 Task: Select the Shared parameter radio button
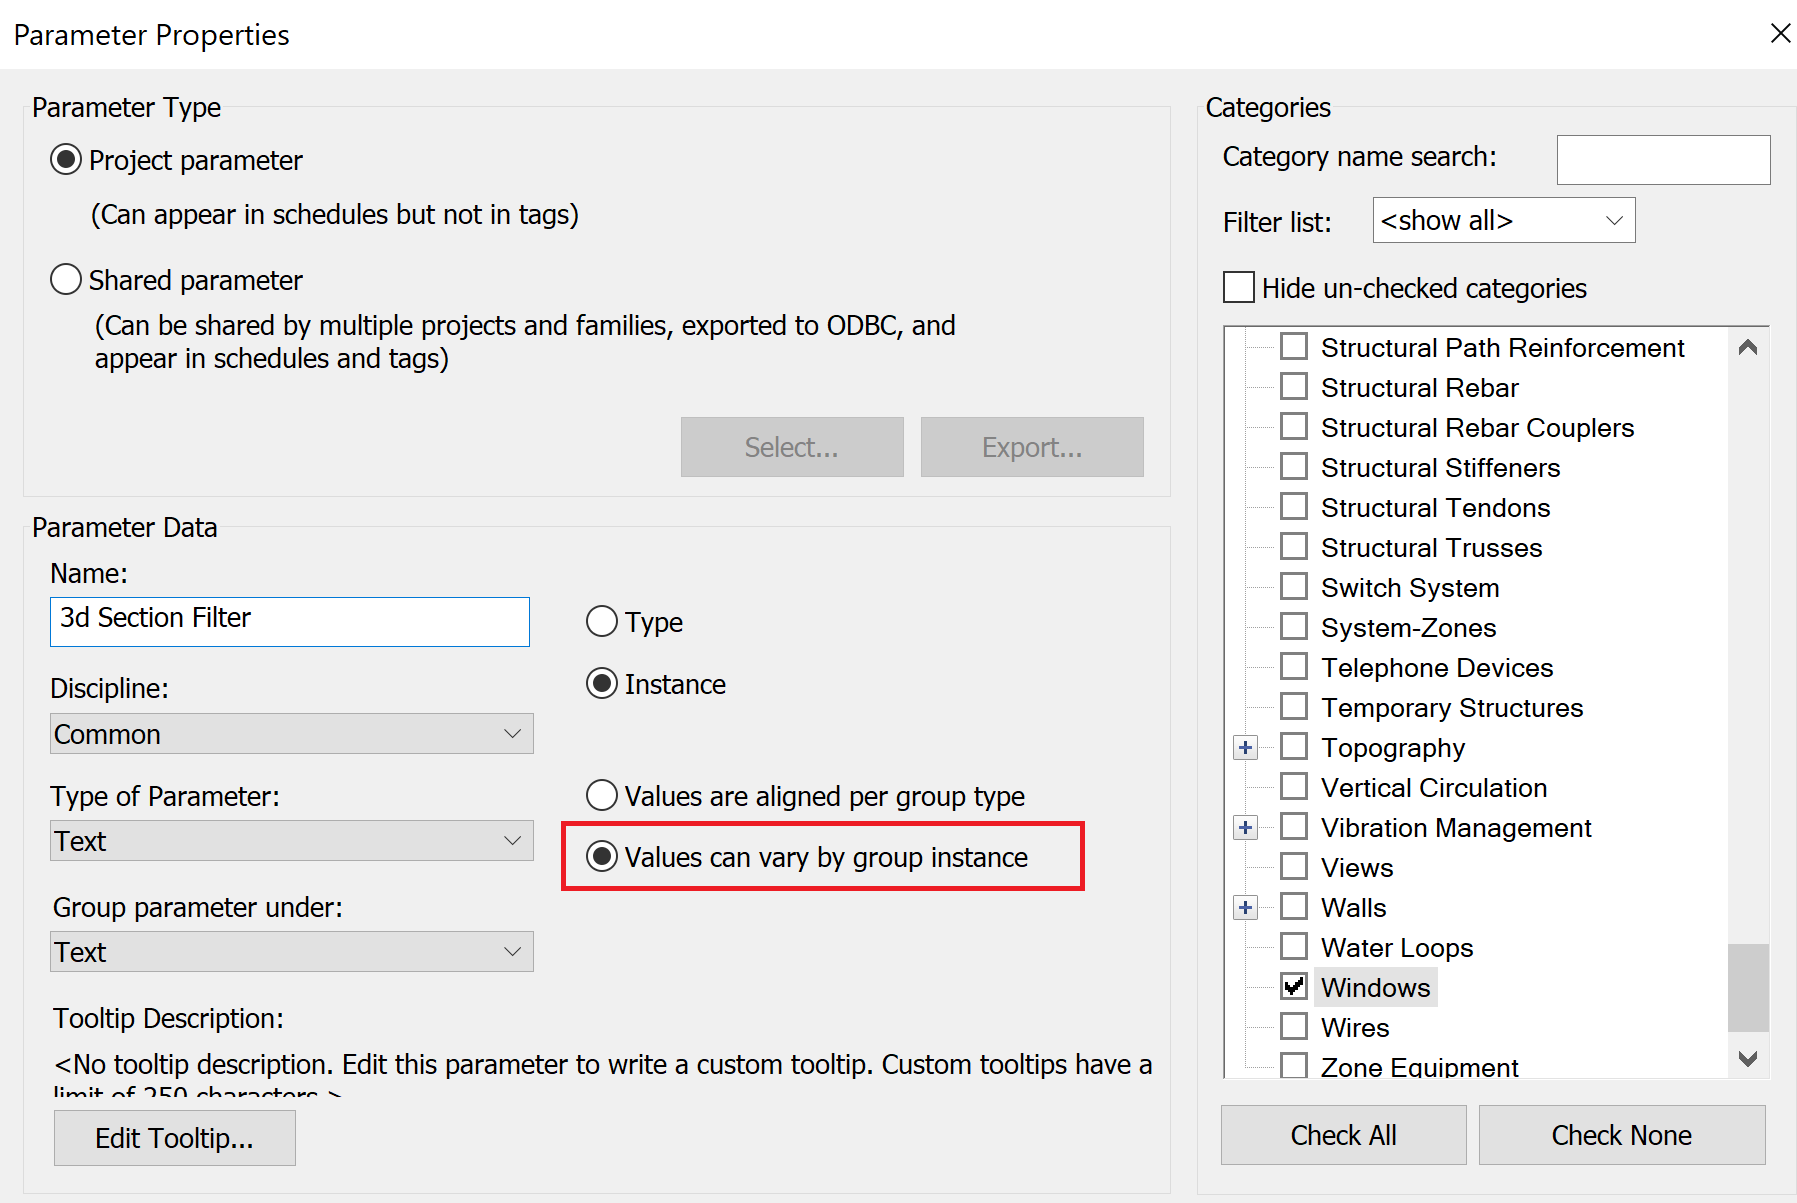[66, 280]
